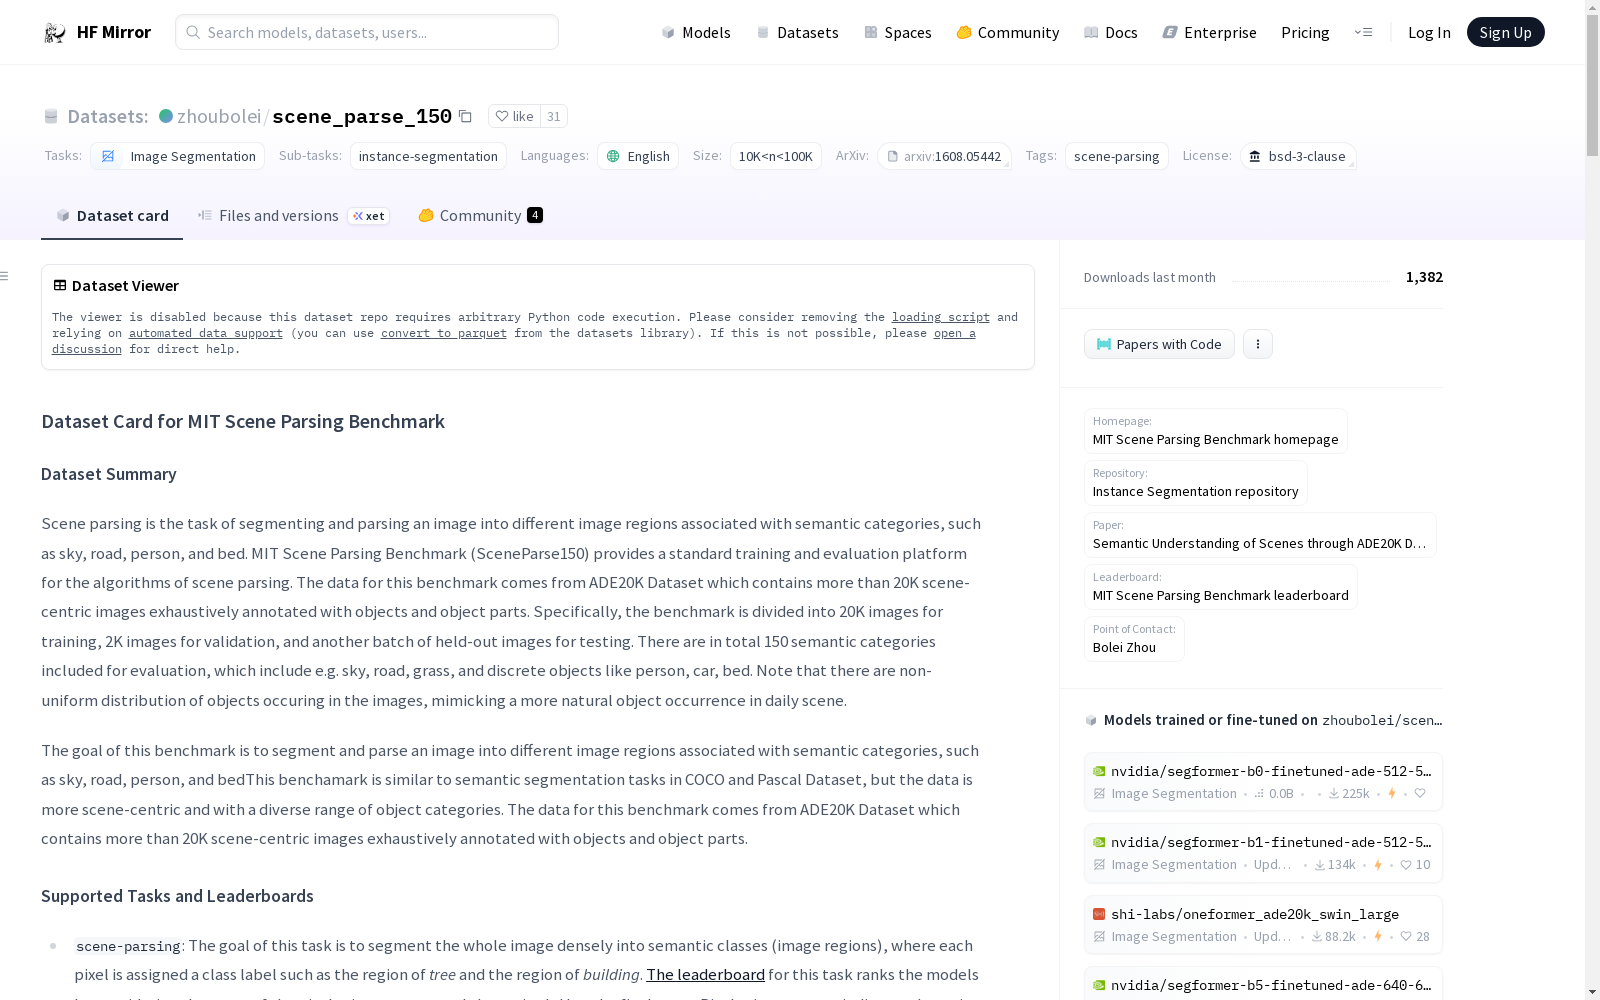
Task: Go to Spaces
Action: (898, 32)
